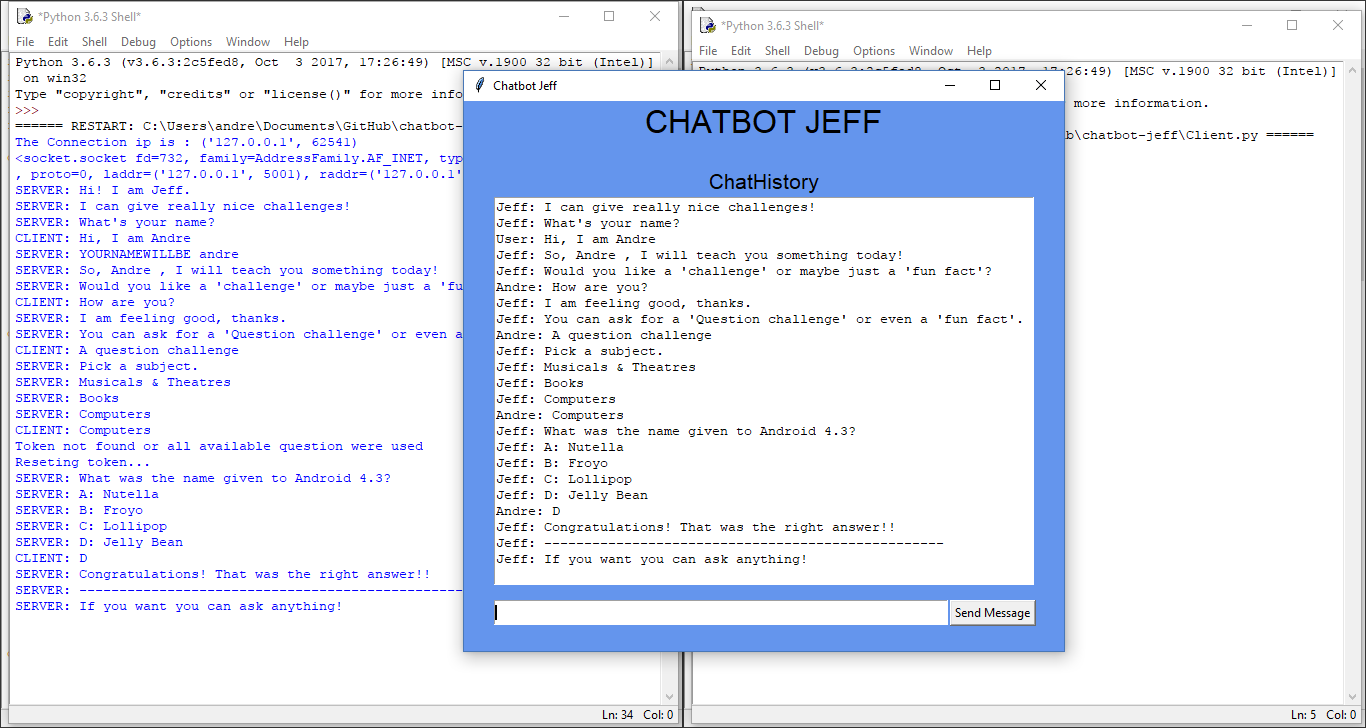This screenshot has width=1366, height=728.
Task: Click chat line 'User: Hi, I am Andre'
Action: pos(576,239)
